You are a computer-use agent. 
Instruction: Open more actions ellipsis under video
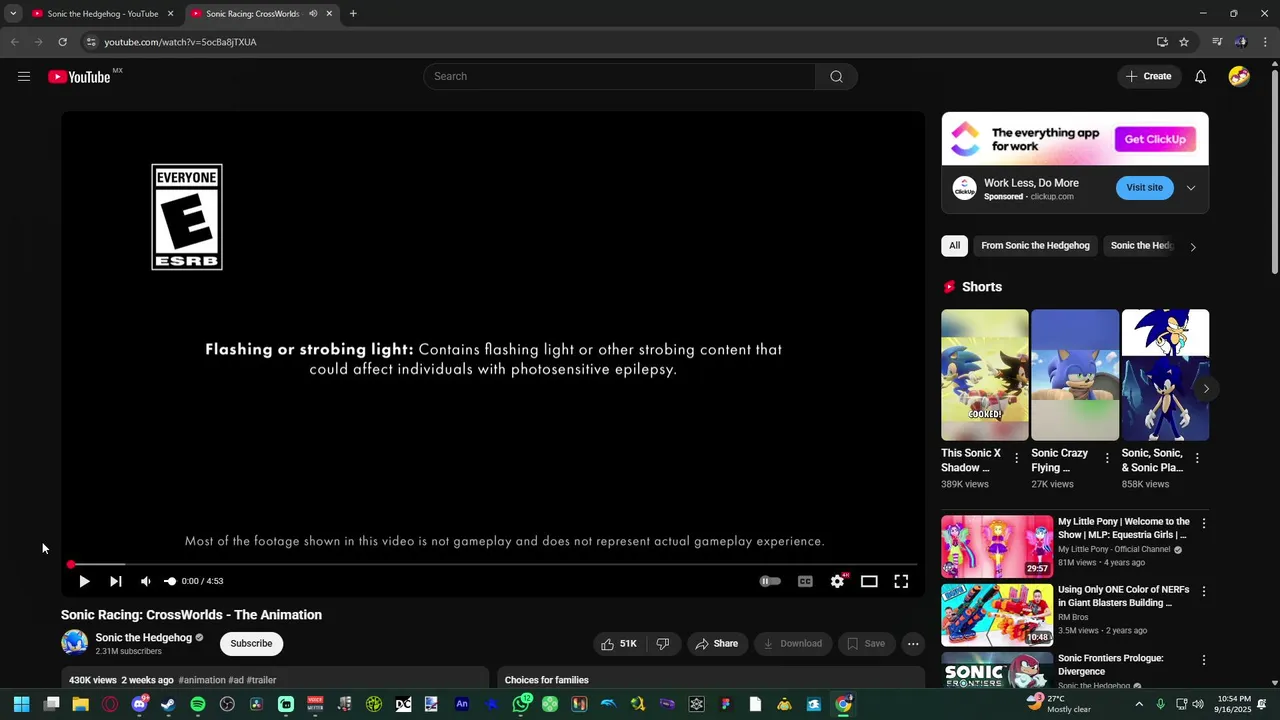point(913,644)
